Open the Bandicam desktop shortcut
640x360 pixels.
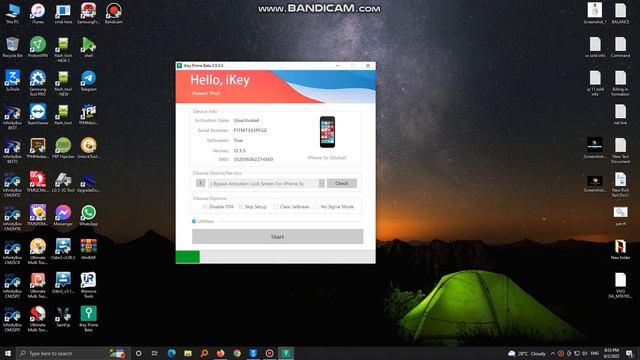tap(113, 13)
